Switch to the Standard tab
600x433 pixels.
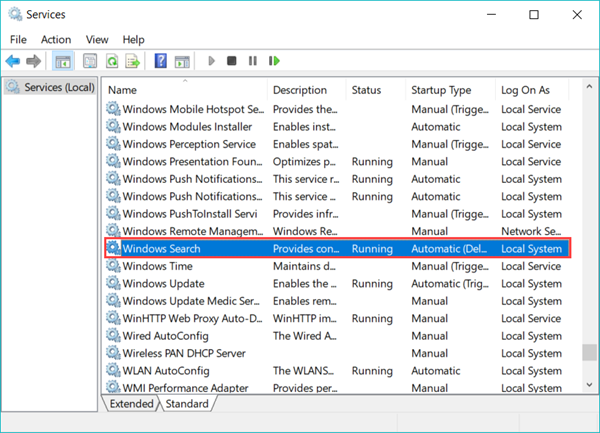(187, 404)
